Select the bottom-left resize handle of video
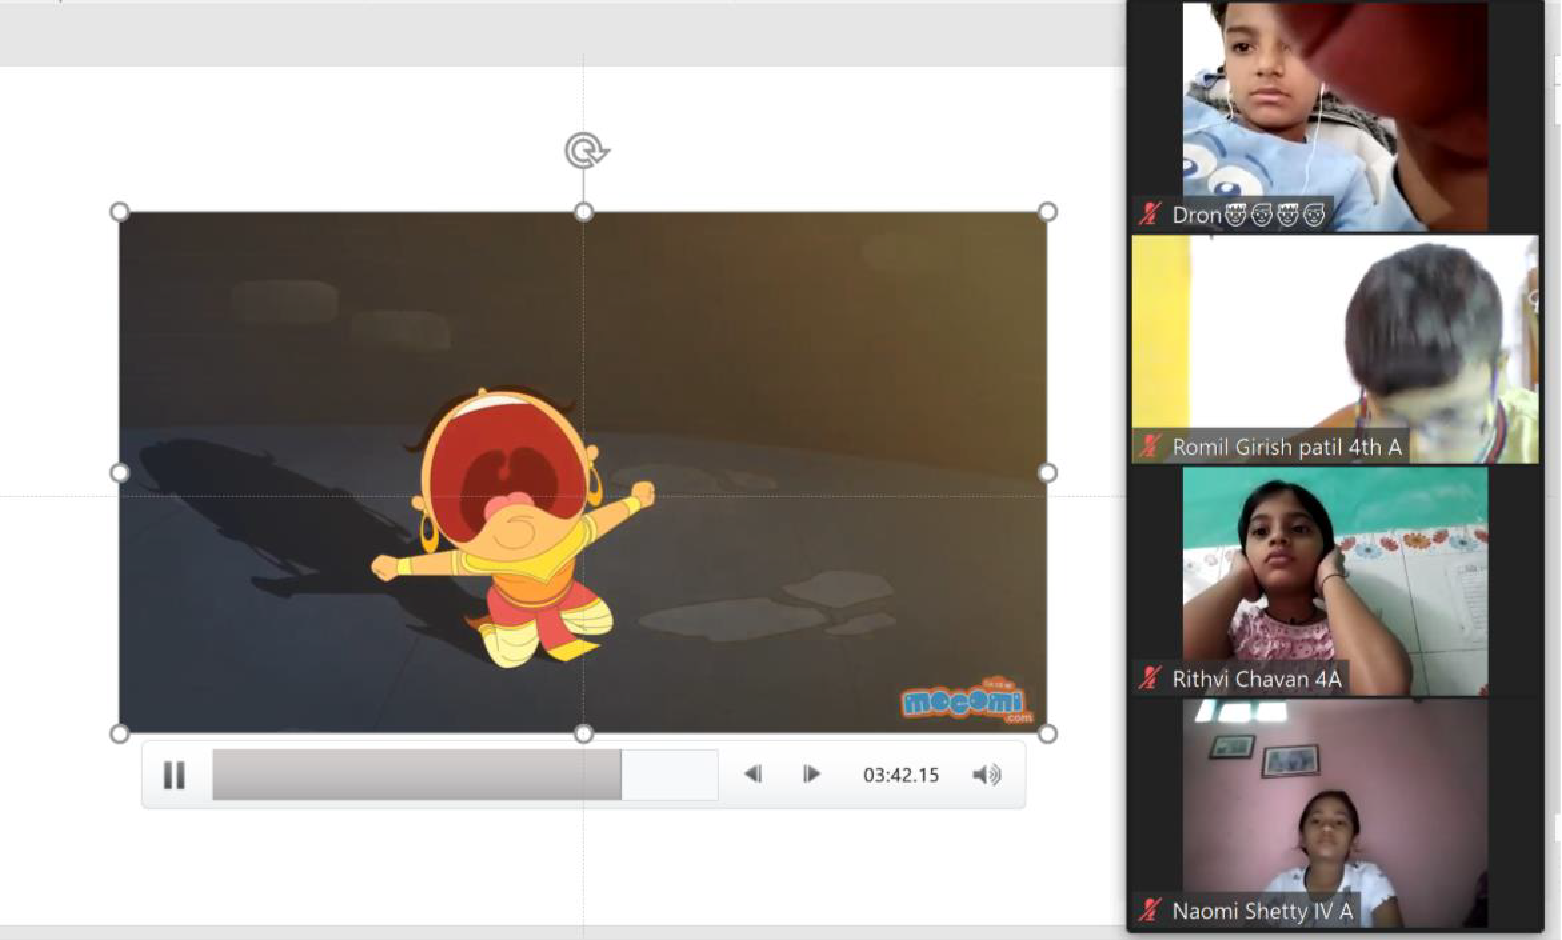Screen dimensions: 1562x940 (119, 734)
